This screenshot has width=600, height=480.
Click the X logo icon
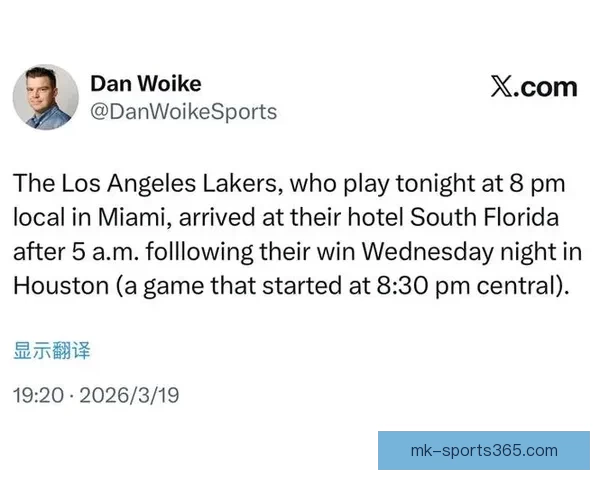tap(503, 87)
